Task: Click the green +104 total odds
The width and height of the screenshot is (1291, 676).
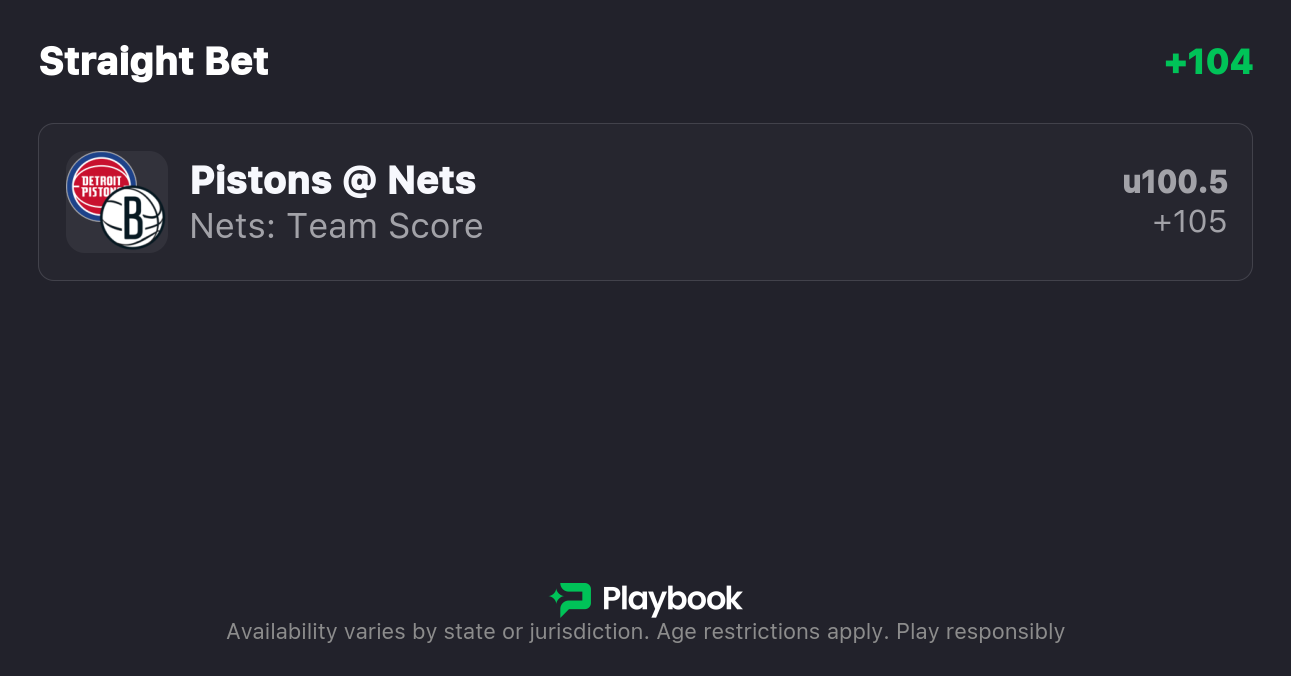Action: tap(1208, 62)
